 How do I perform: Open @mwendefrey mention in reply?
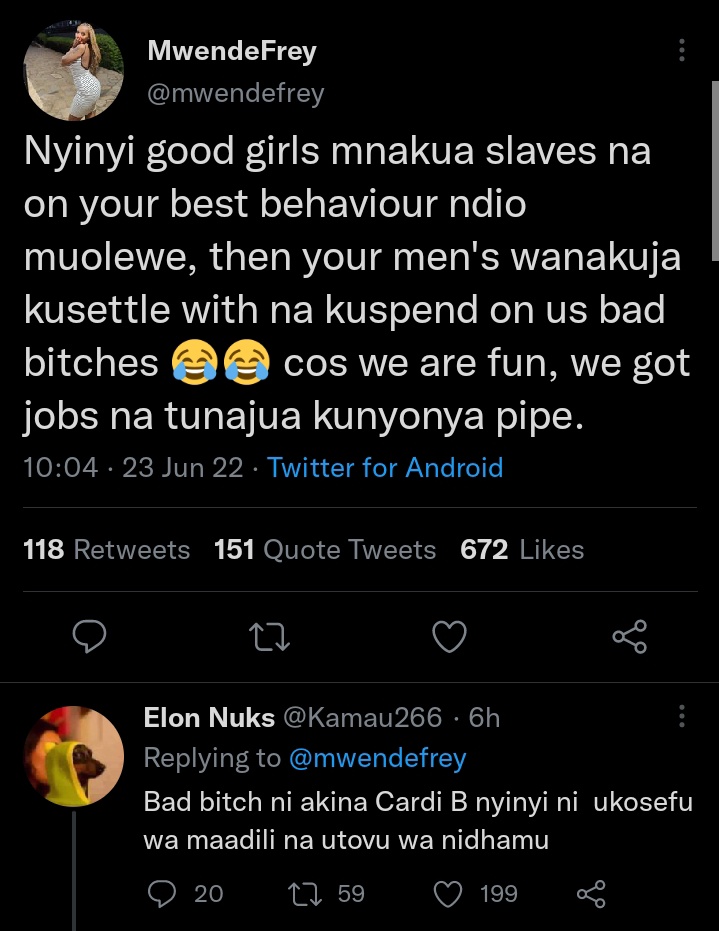coord(377,758)
